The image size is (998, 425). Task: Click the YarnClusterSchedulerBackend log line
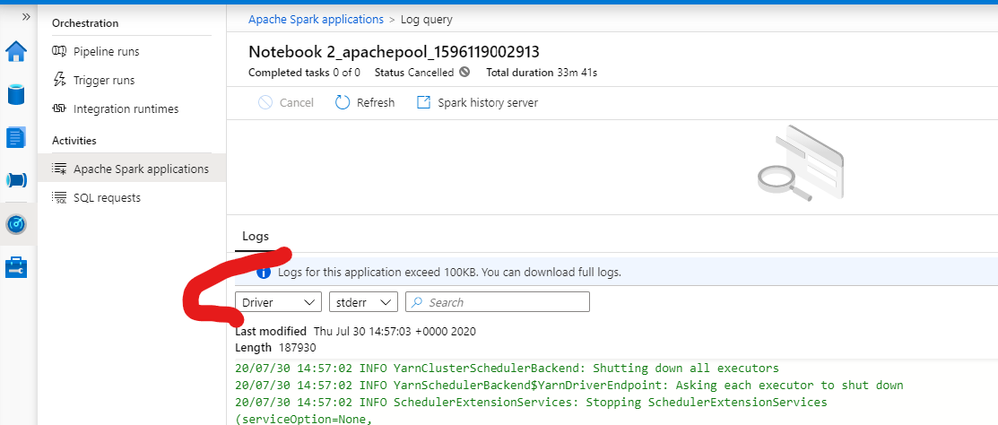pos(507,368)
